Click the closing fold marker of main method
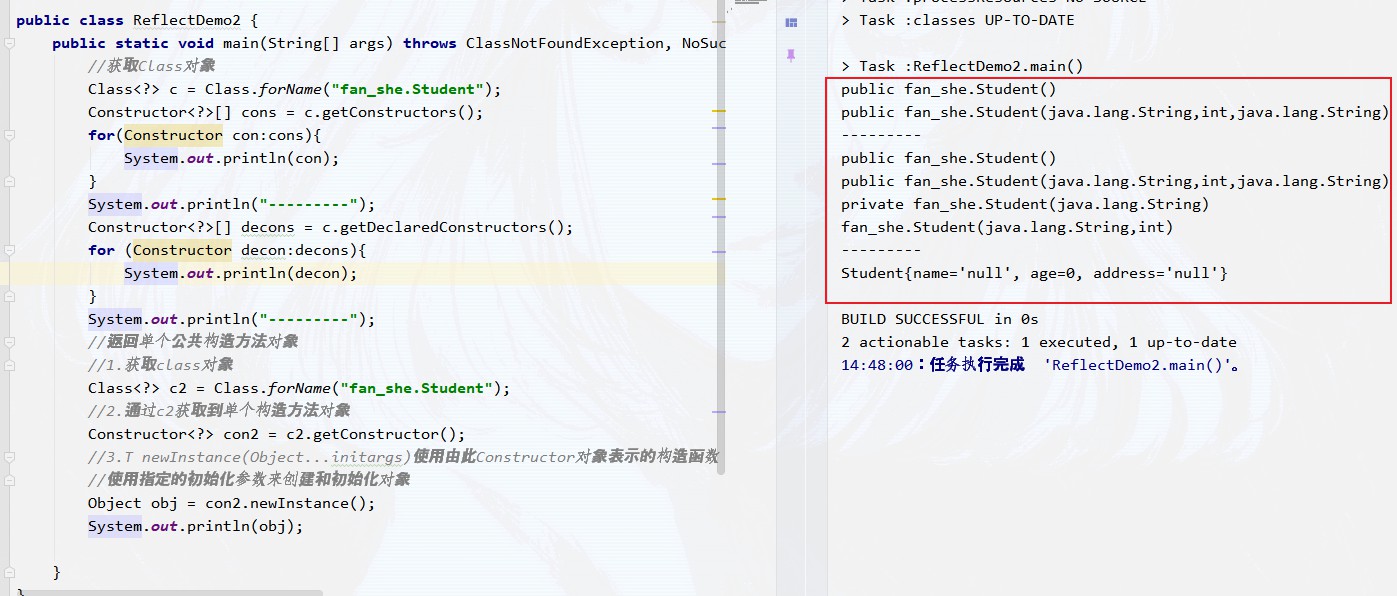Screen dimensions: 1397x596 8,572
